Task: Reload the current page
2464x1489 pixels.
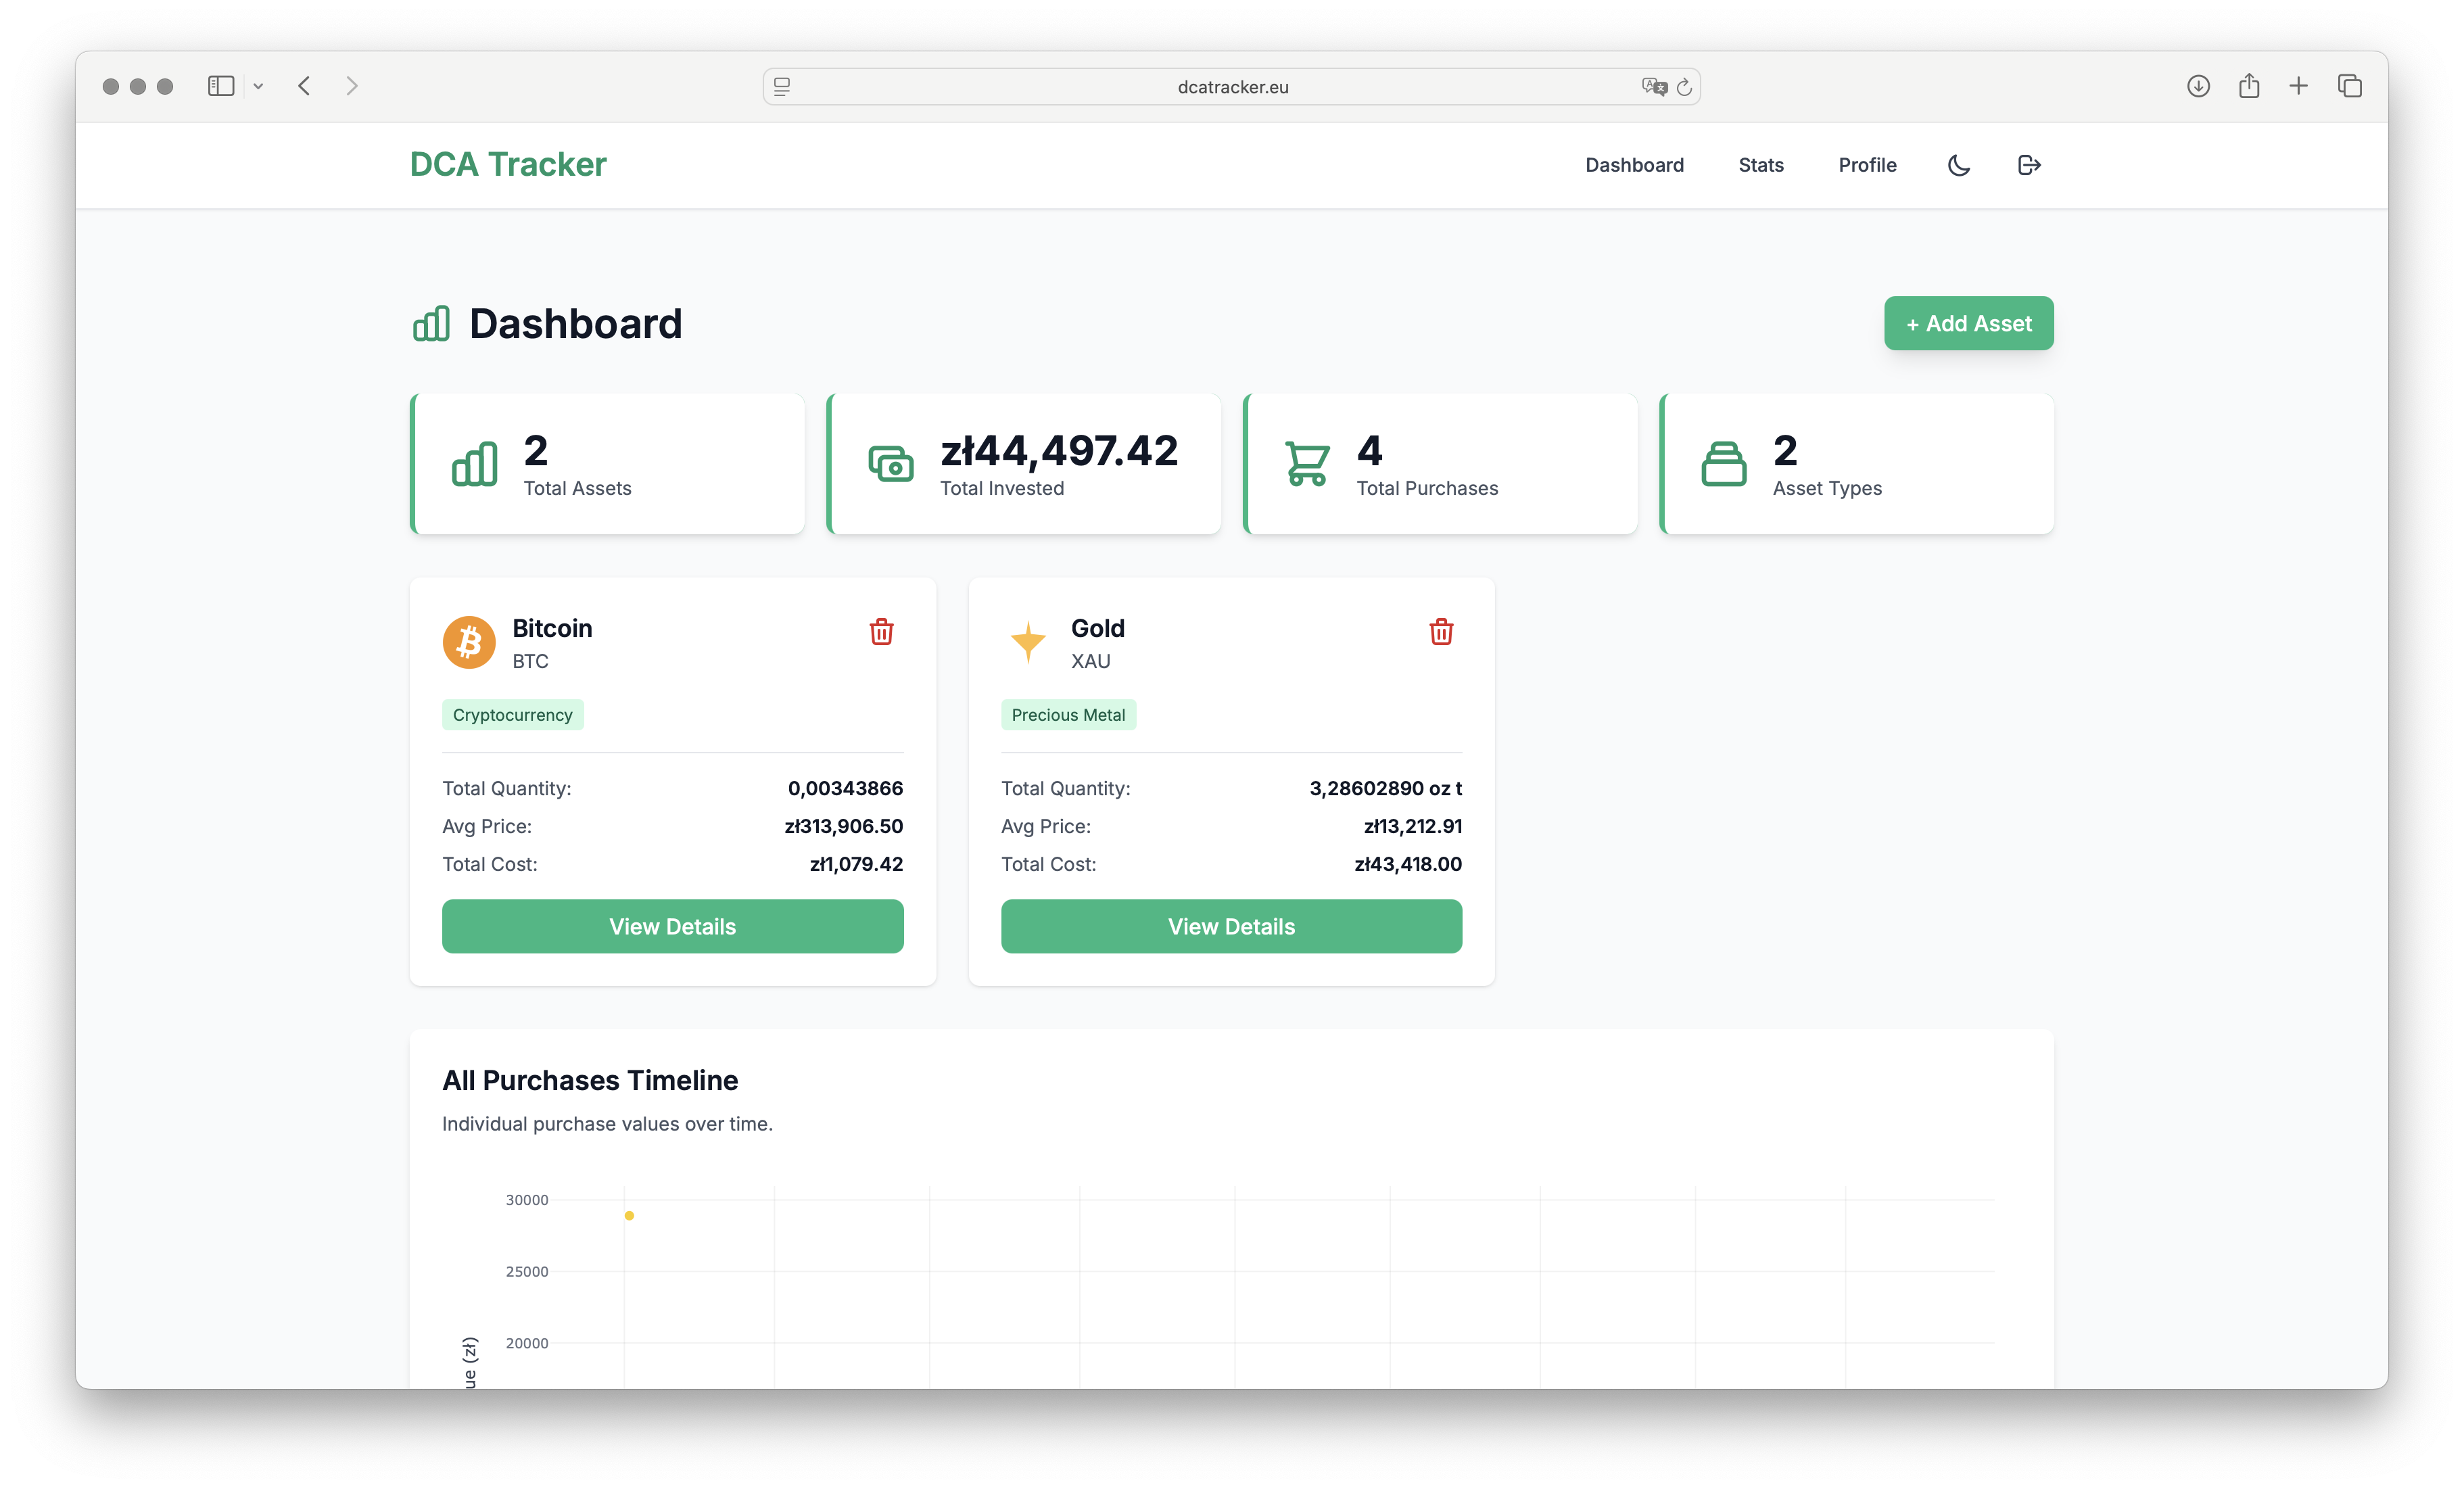Action: (1686, 87)
